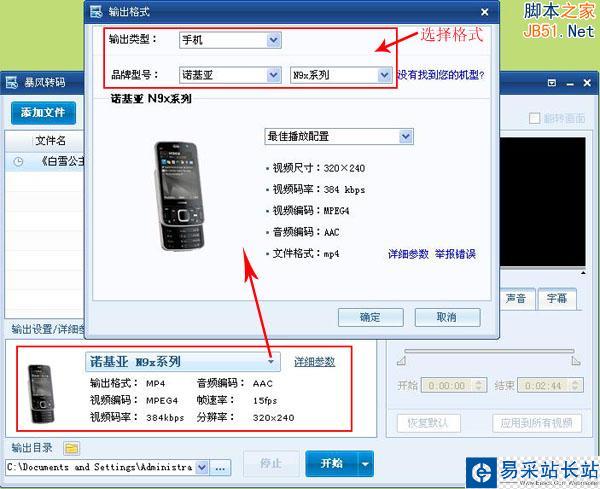The image size is (600, 489).
Task: Adjust the 开始 time stepper arrows
Action: pos(478,385)
